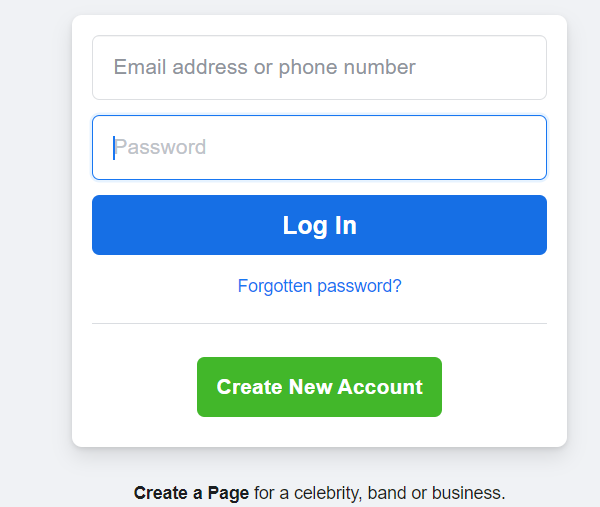Image resolution: width=600 pixels, height=507 pixels.
Task: Focus the Password input field
Action: point(319,148)
